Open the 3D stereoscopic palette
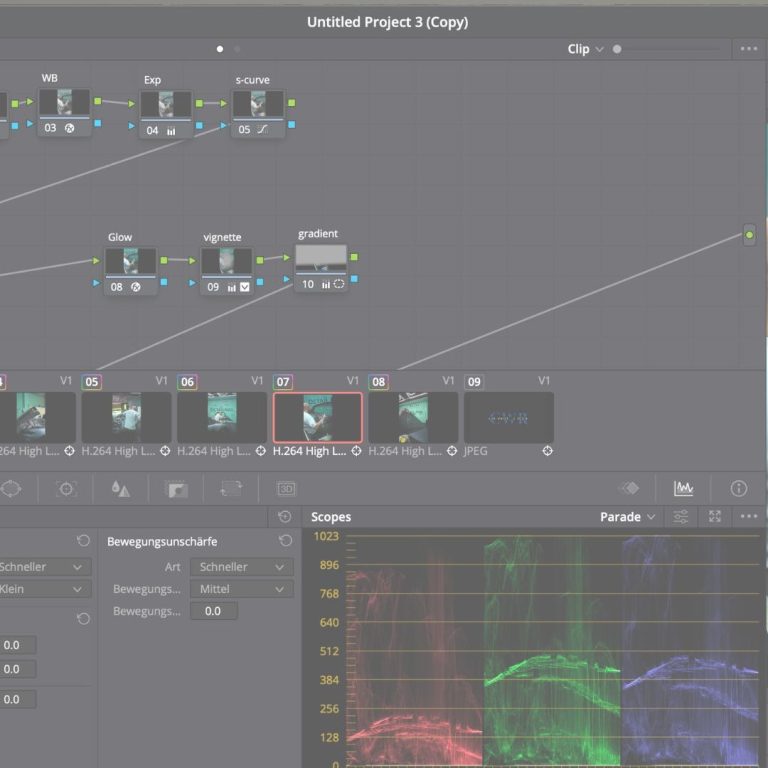Screen dimensions: 768x768 [286, 489]
